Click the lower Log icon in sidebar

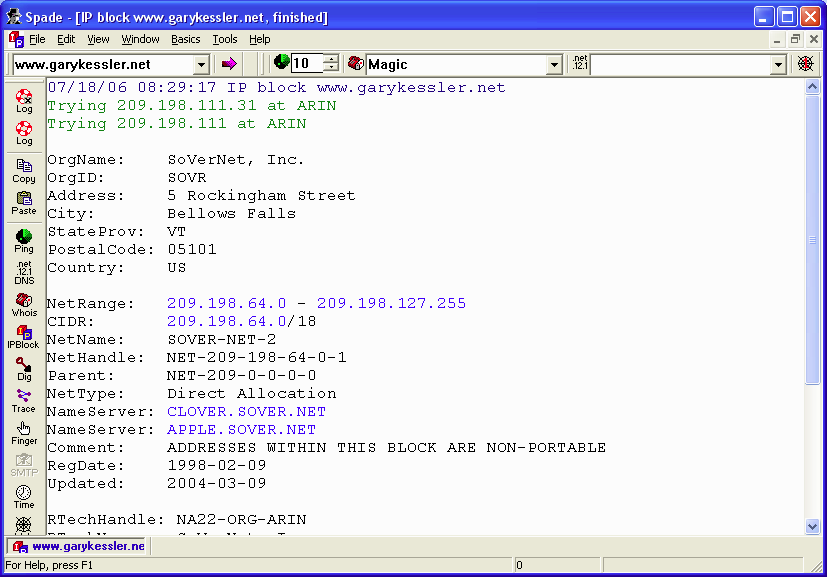pos(24,133)
